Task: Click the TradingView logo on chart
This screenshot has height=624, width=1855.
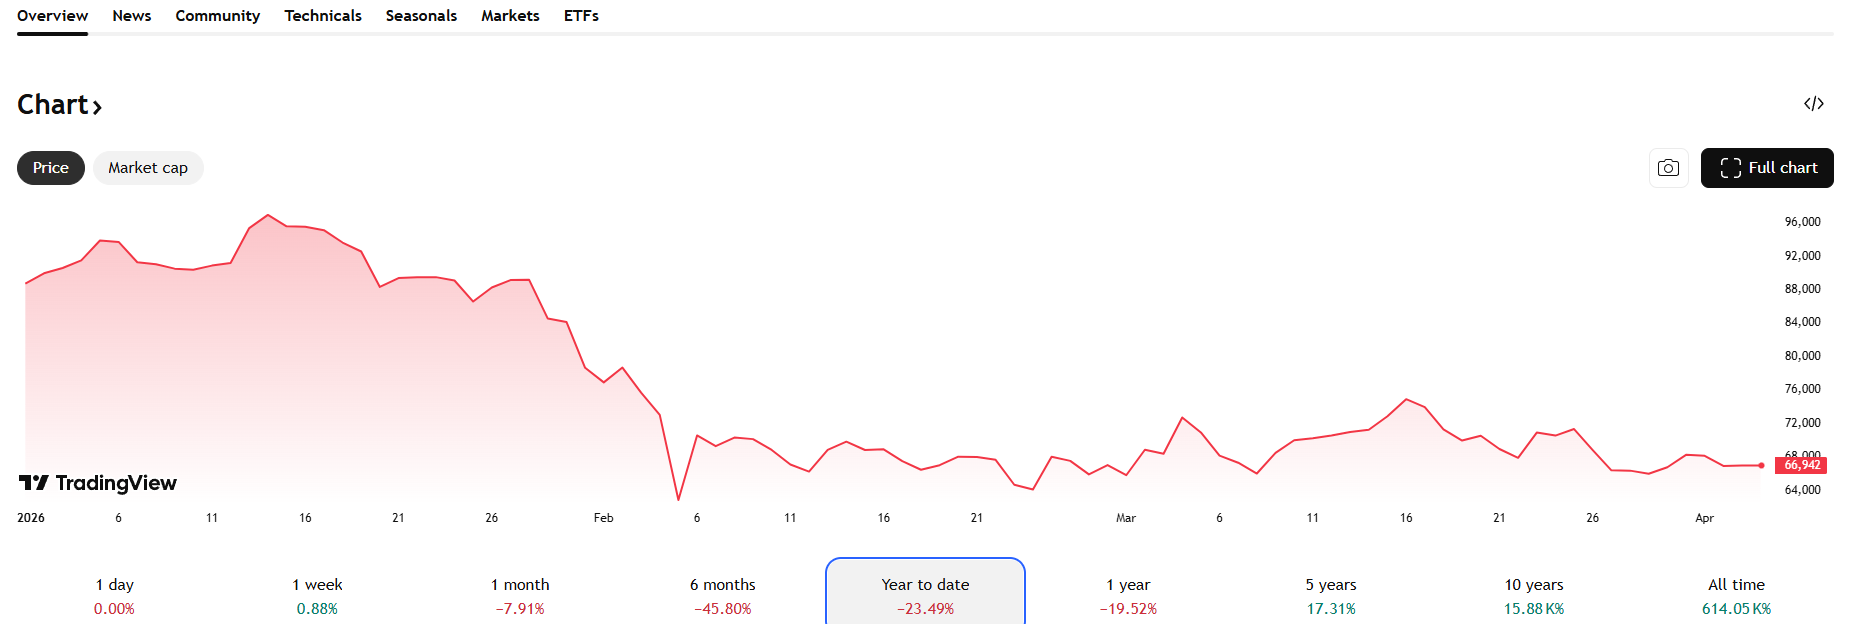Action: click(98, 483)
